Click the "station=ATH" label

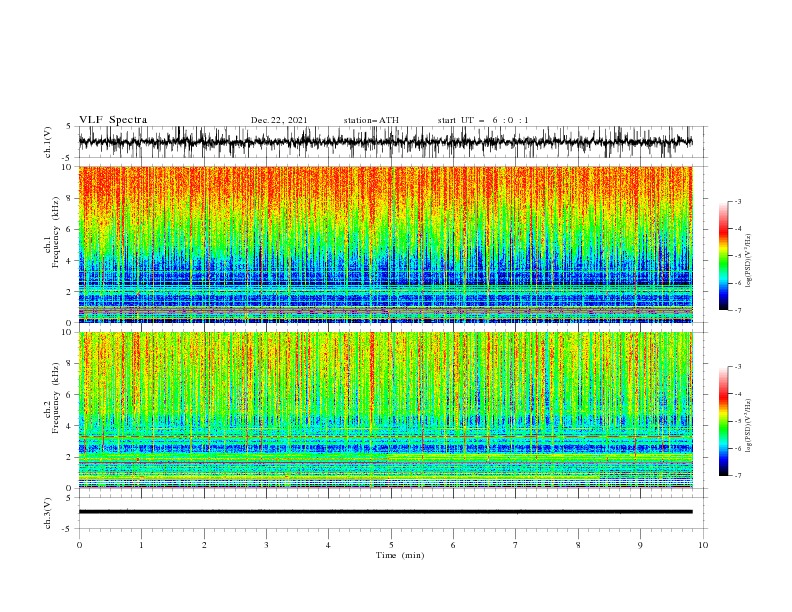371,120
